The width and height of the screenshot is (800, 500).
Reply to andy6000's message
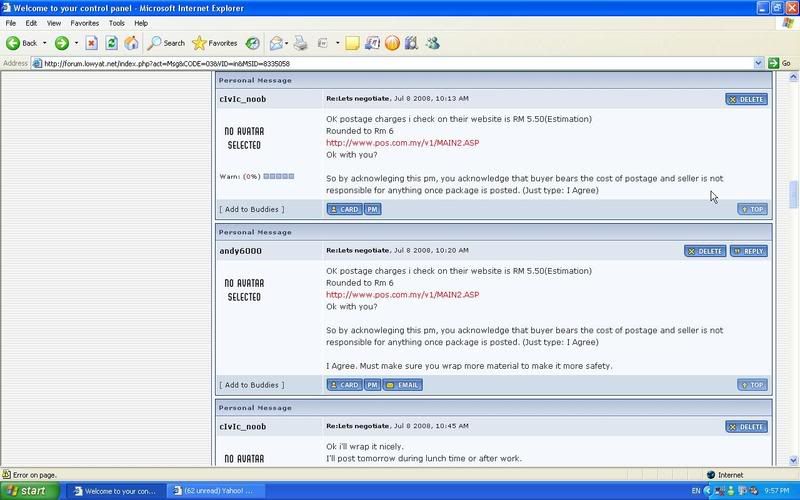coord(749,251)
